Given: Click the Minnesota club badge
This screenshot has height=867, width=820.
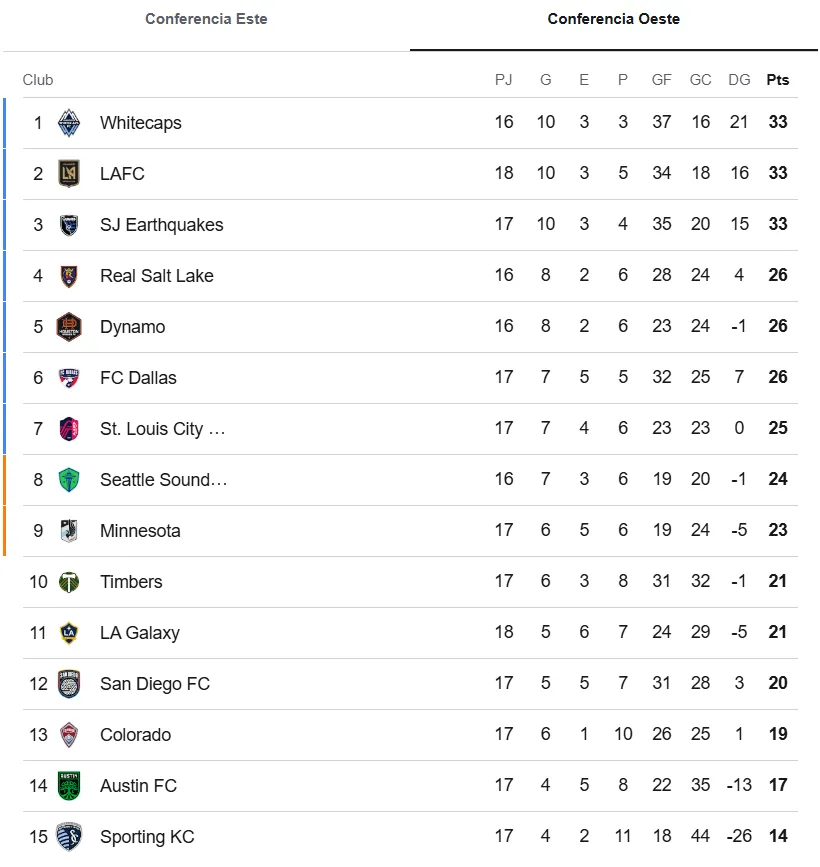Looking at the screenshot, I should 69,531.
